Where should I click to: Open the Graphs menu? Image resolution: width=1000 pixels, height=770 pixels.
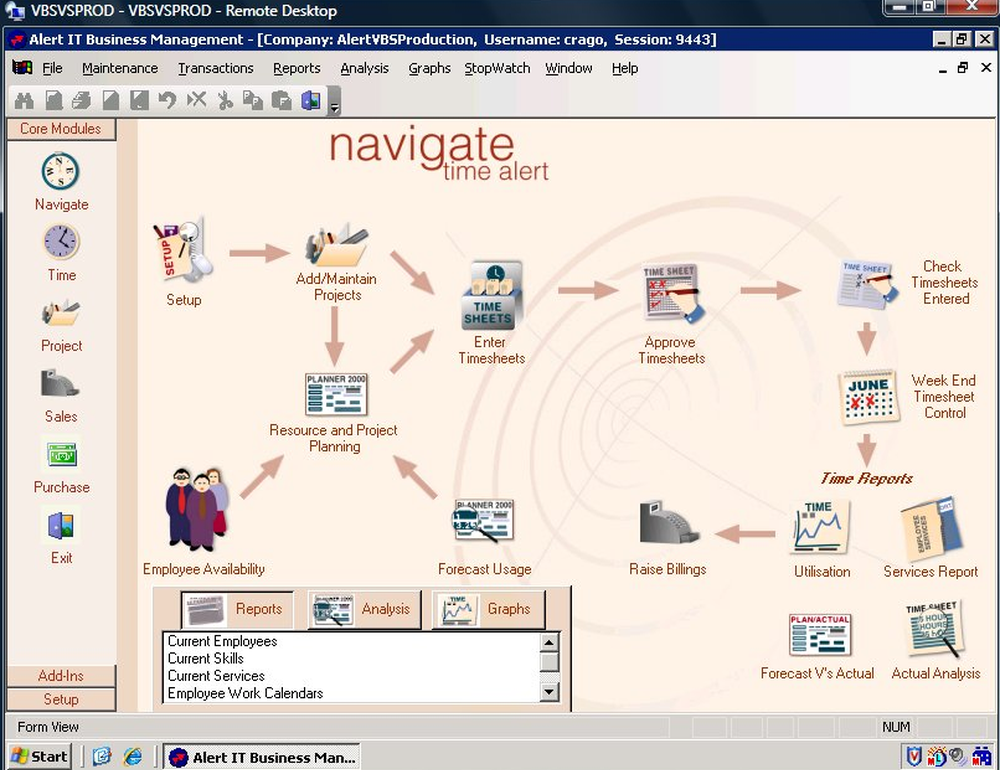pyautogui.click(x=429, y=68)
